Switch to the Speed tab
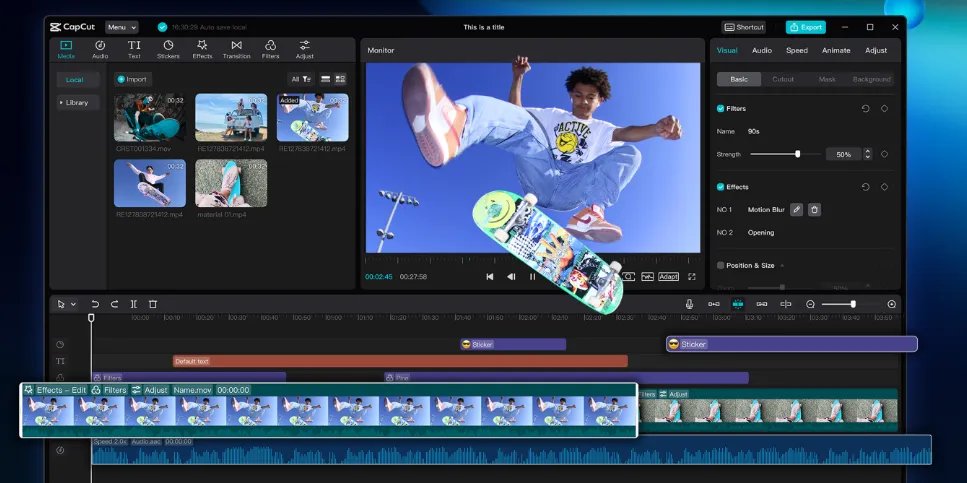This screenshot has height=483, width=967. coord(796,50)
